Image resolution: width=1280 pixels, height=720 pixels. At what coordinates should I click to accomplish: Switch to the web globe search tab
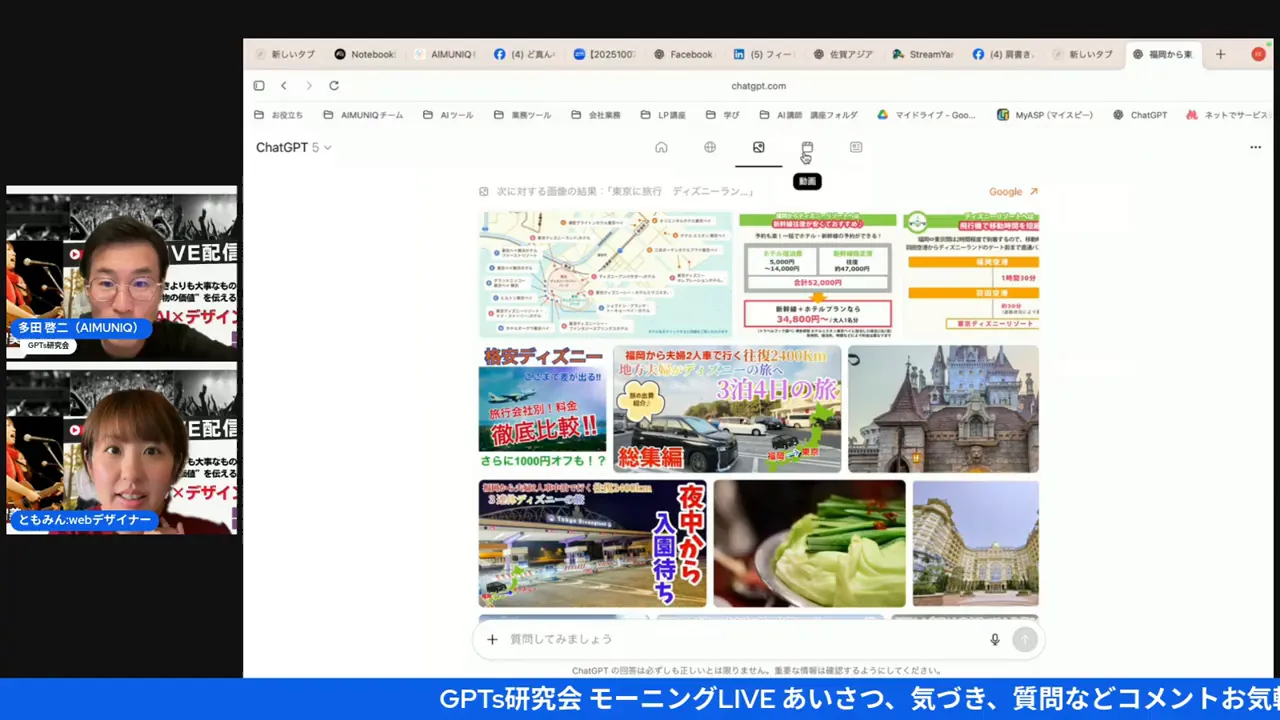coord(710,148)
